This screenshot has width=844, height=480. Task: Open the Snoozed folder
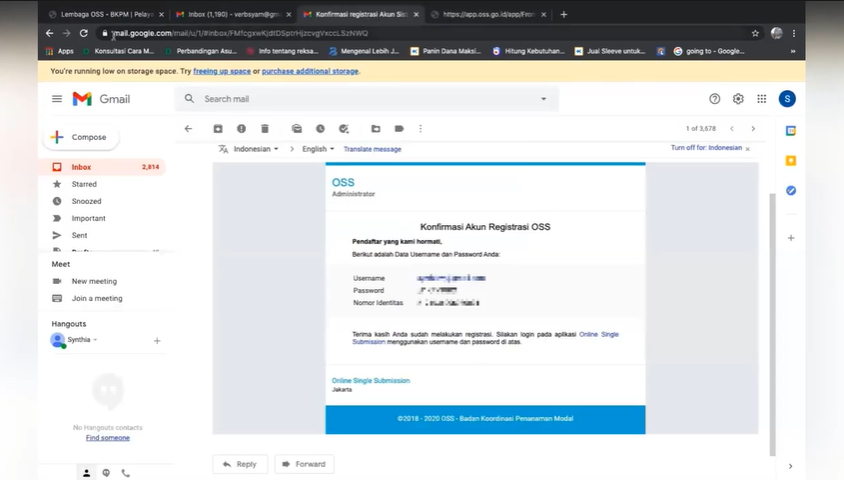(x=102, y=201)
